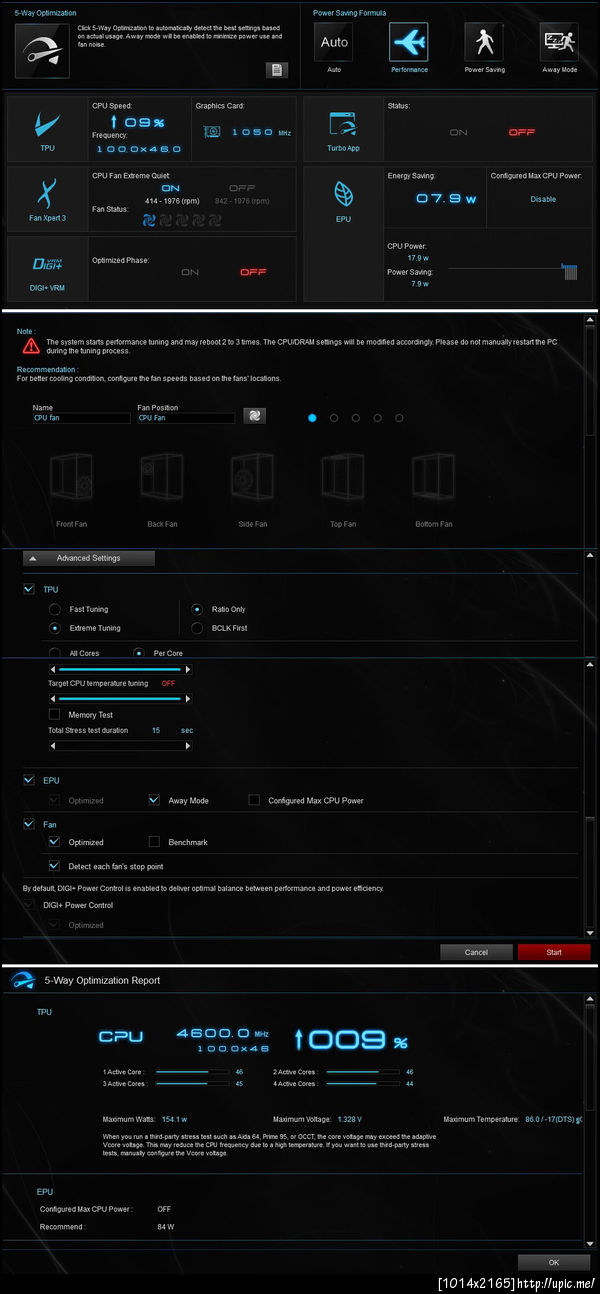Click the fan Name input field
The width and height of the screenshot is (600, 1294).
click(x=81, y=418)
